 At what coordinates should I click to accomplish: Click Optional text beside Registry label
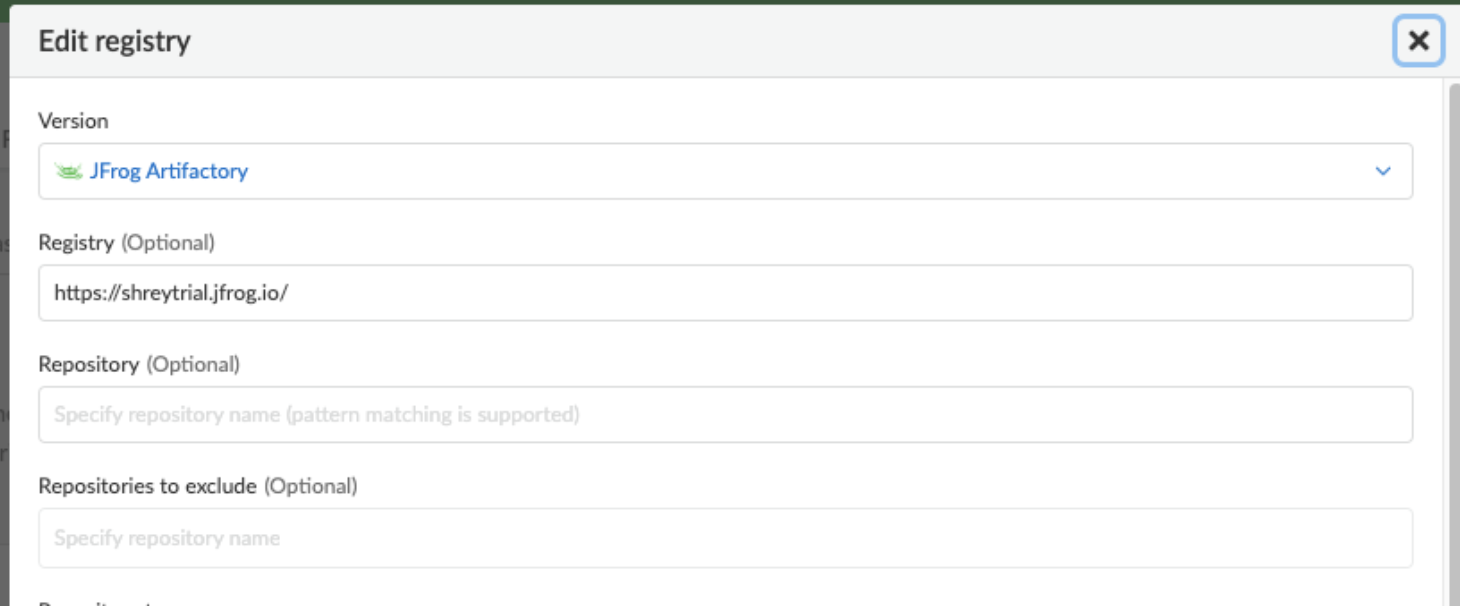click(x=168, y=243)
